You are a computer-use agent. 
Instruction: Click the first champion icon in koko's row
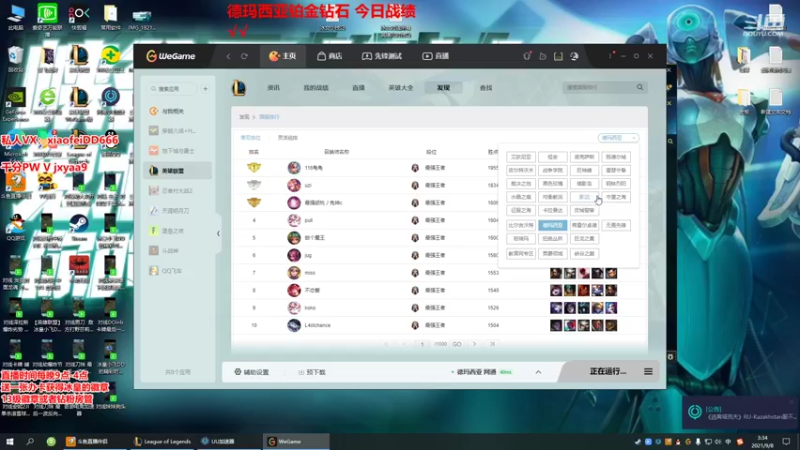coord(556,308)
